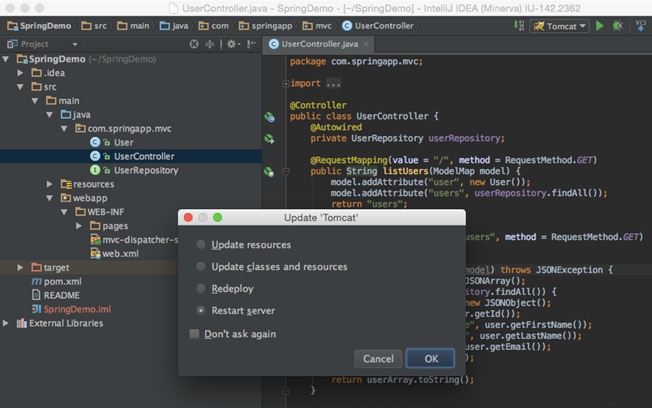Click the Scroll from Source target icon
This screenshot has height=408, width=652.
coord(194,44)
